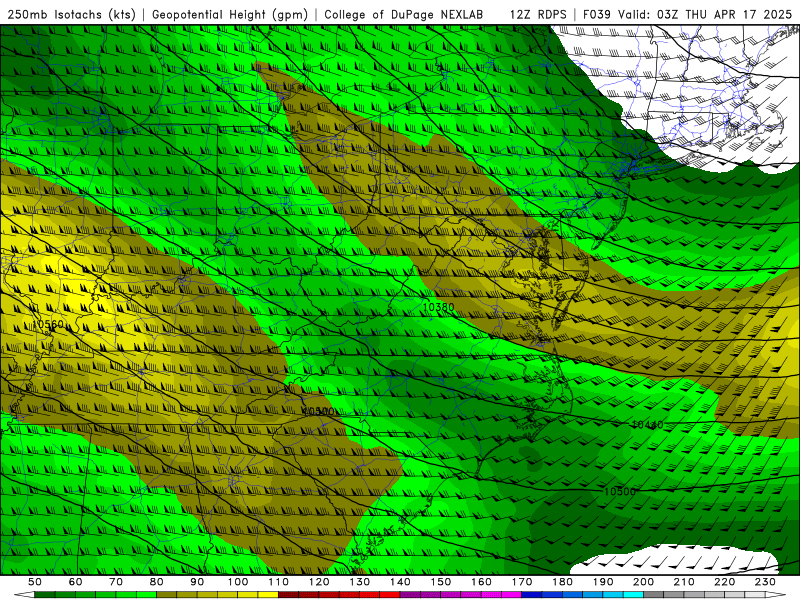Viewport: 800px width, 600px height.
Task: Click the 190 label on the color scale
Action: [x=603, y=582]
